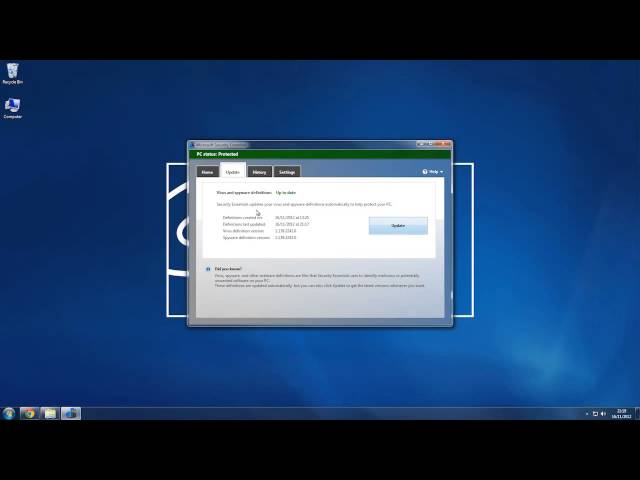Click the Security Essentials taskbar button
This screenshot has height=480, width=640.
point(71,413)
